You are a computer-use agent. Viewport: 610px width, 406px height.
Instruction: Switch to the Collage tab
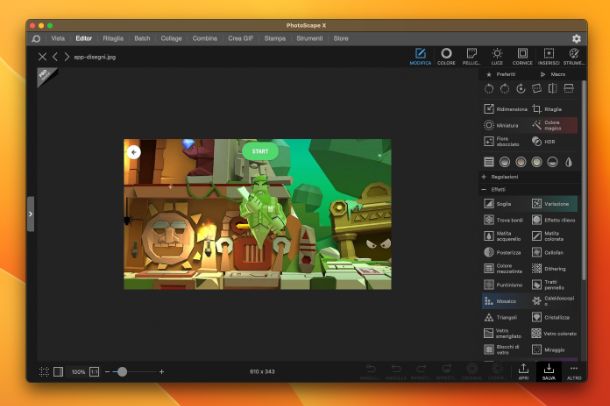(x=171, y=38)
